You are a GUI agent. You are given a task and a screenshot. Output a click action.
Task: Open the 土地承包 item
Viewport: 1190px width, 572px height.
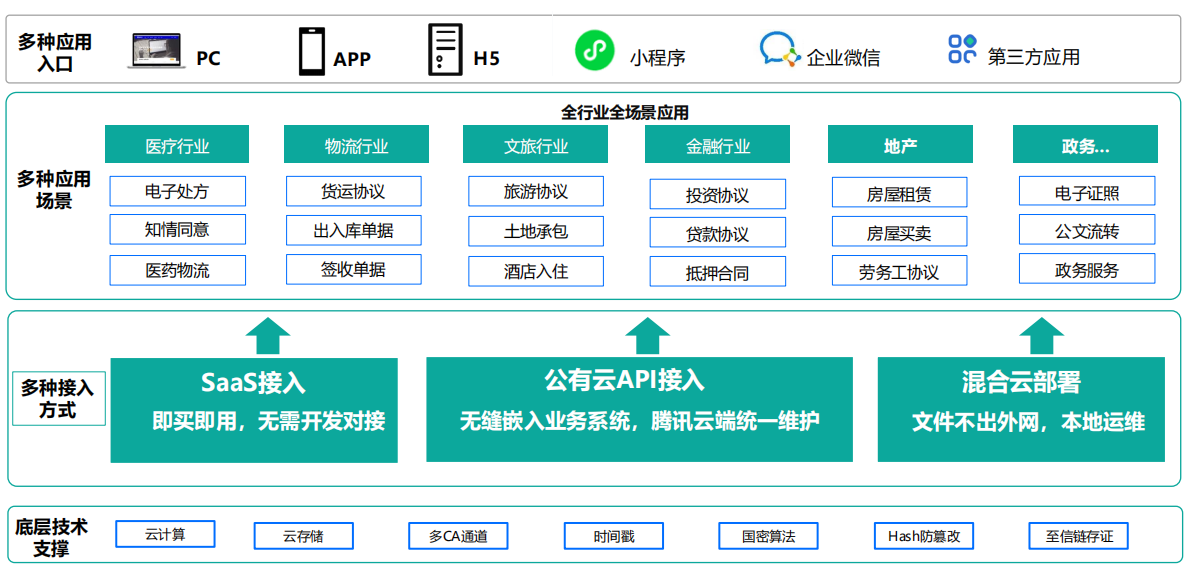tap(536, 231)
